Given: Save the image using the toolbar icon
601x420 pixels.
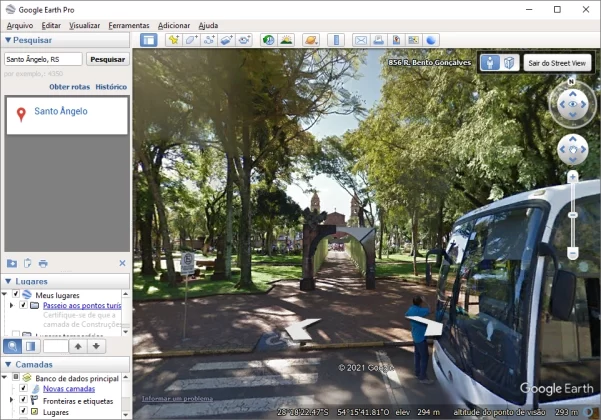Looking at the screenshot, I should [x=396, y=40].
